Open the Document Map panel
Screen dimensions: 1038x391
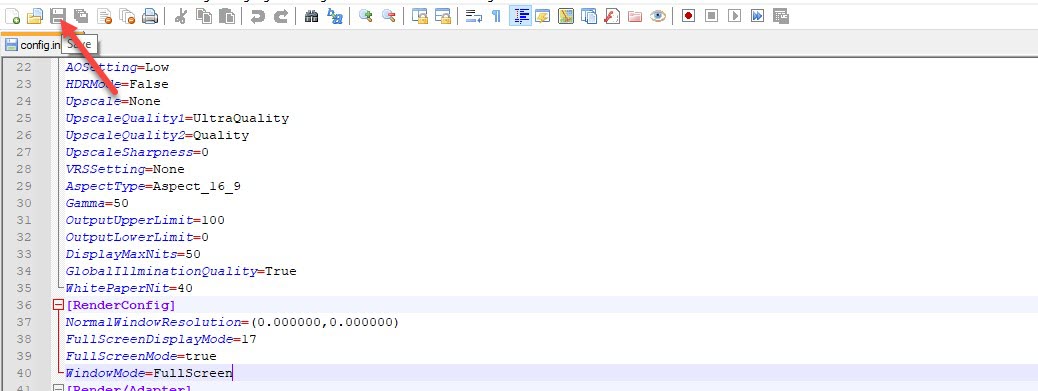click(x=565, y=17)
